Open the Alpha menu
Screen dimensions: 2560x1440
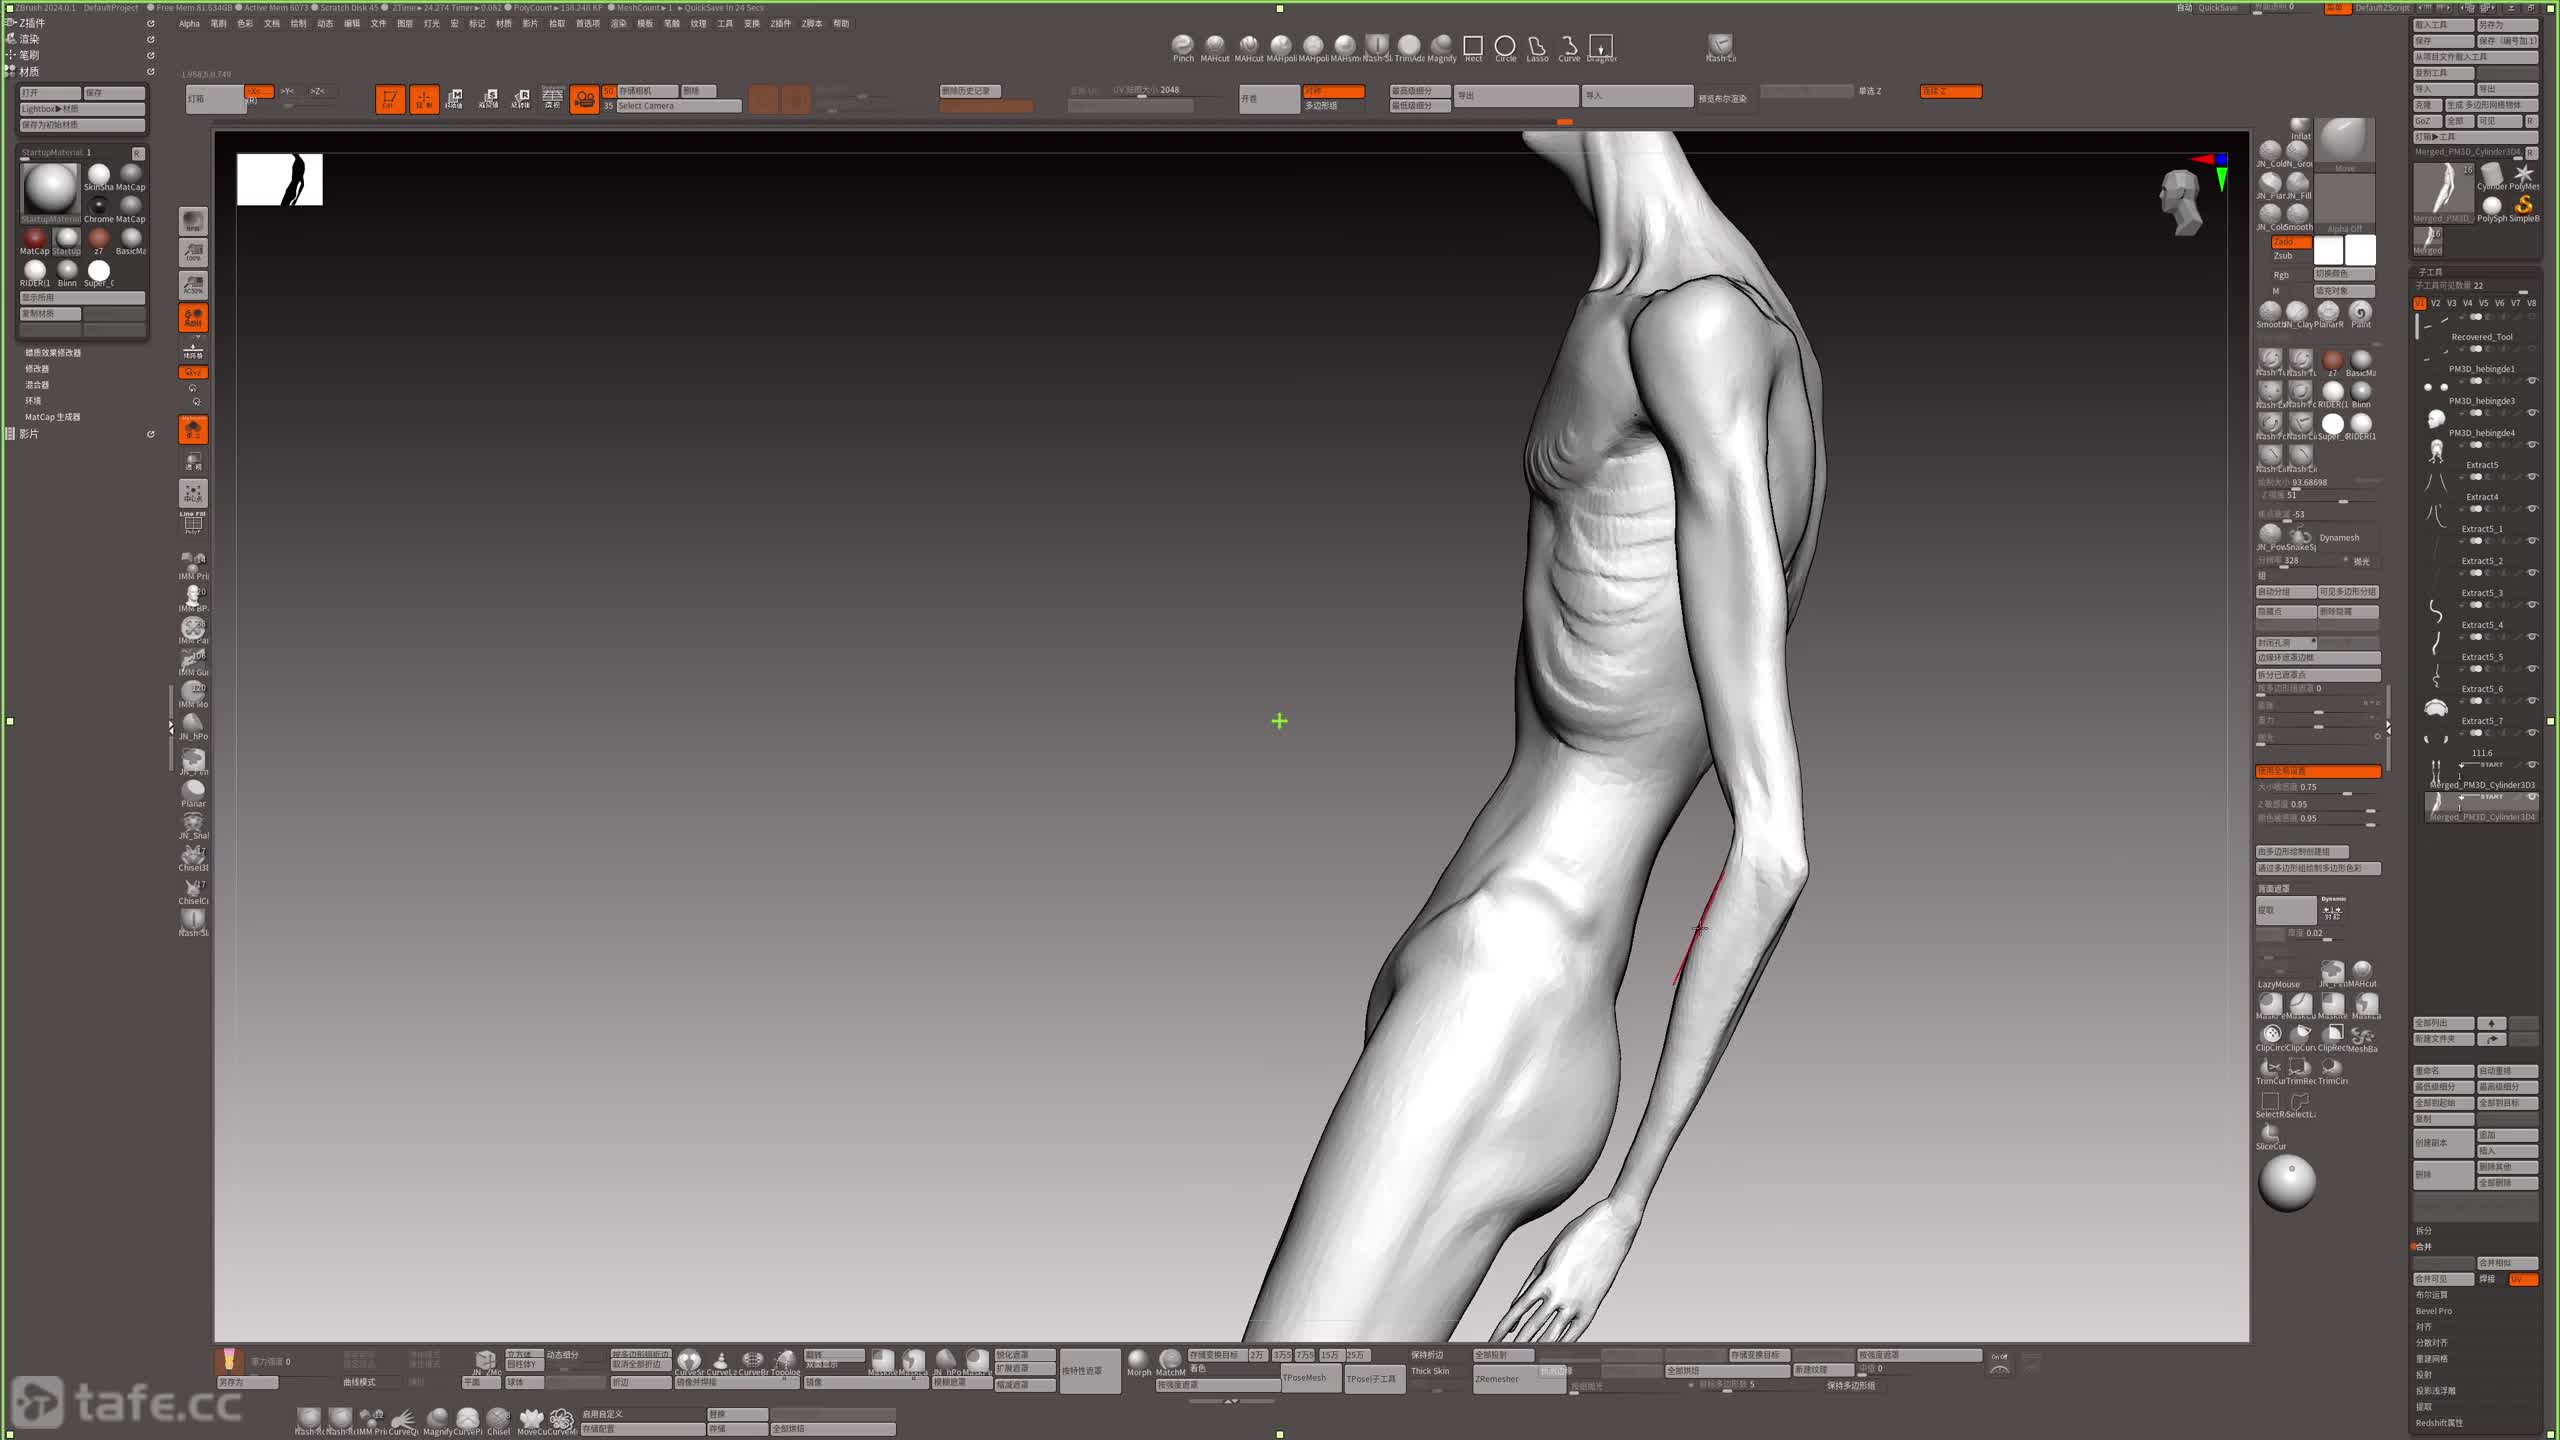click(x=189, y=24)
